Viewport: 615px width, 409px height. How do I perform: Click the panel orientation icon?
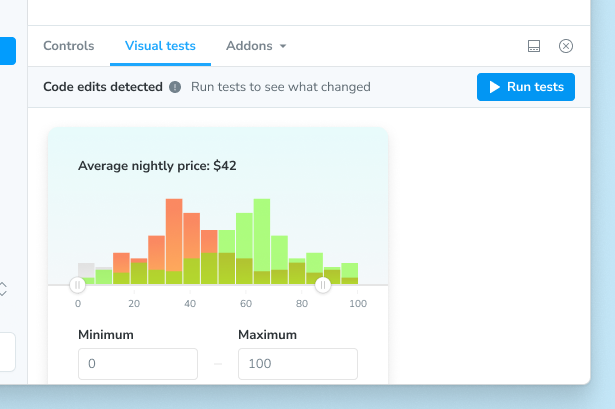coord(534,46)
